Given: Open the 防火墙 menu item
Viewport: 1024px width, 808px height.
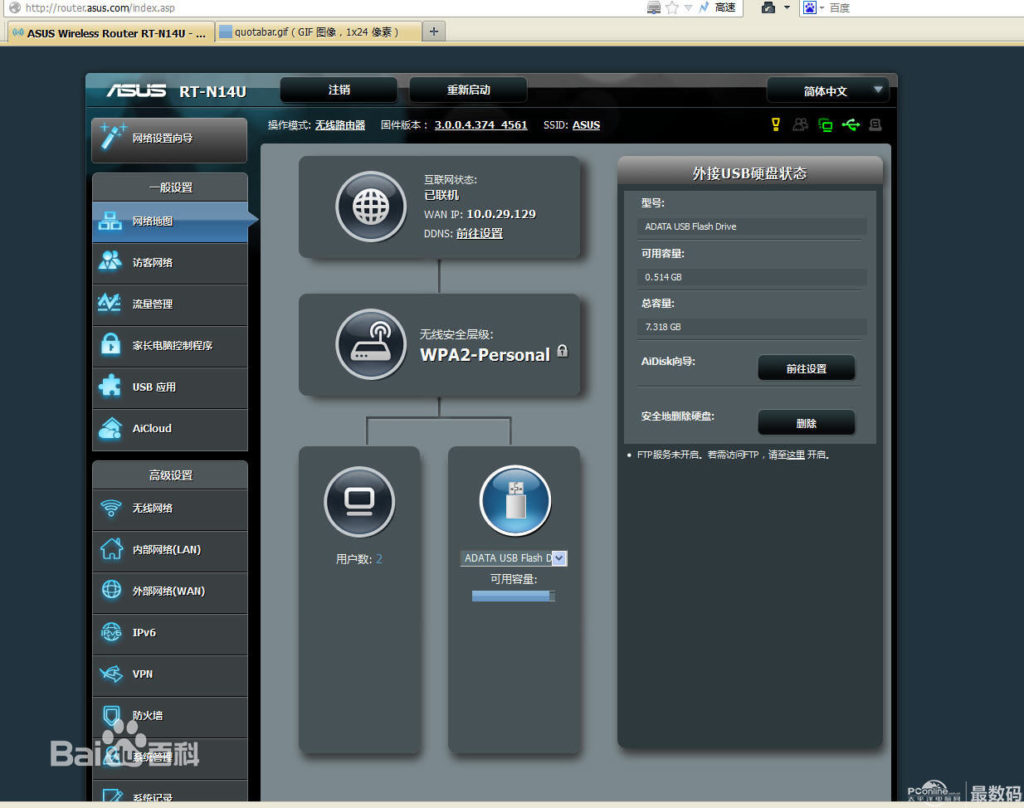Looking at the screenshot, I should (170, 715).
